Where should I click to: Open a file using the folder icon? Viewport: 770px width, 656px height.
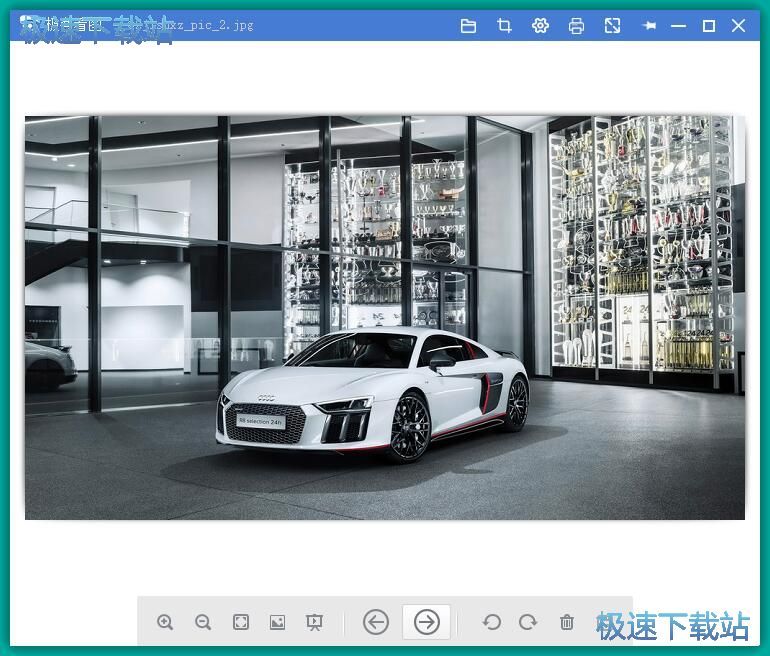pyautogui.click(x=468, y=26)
